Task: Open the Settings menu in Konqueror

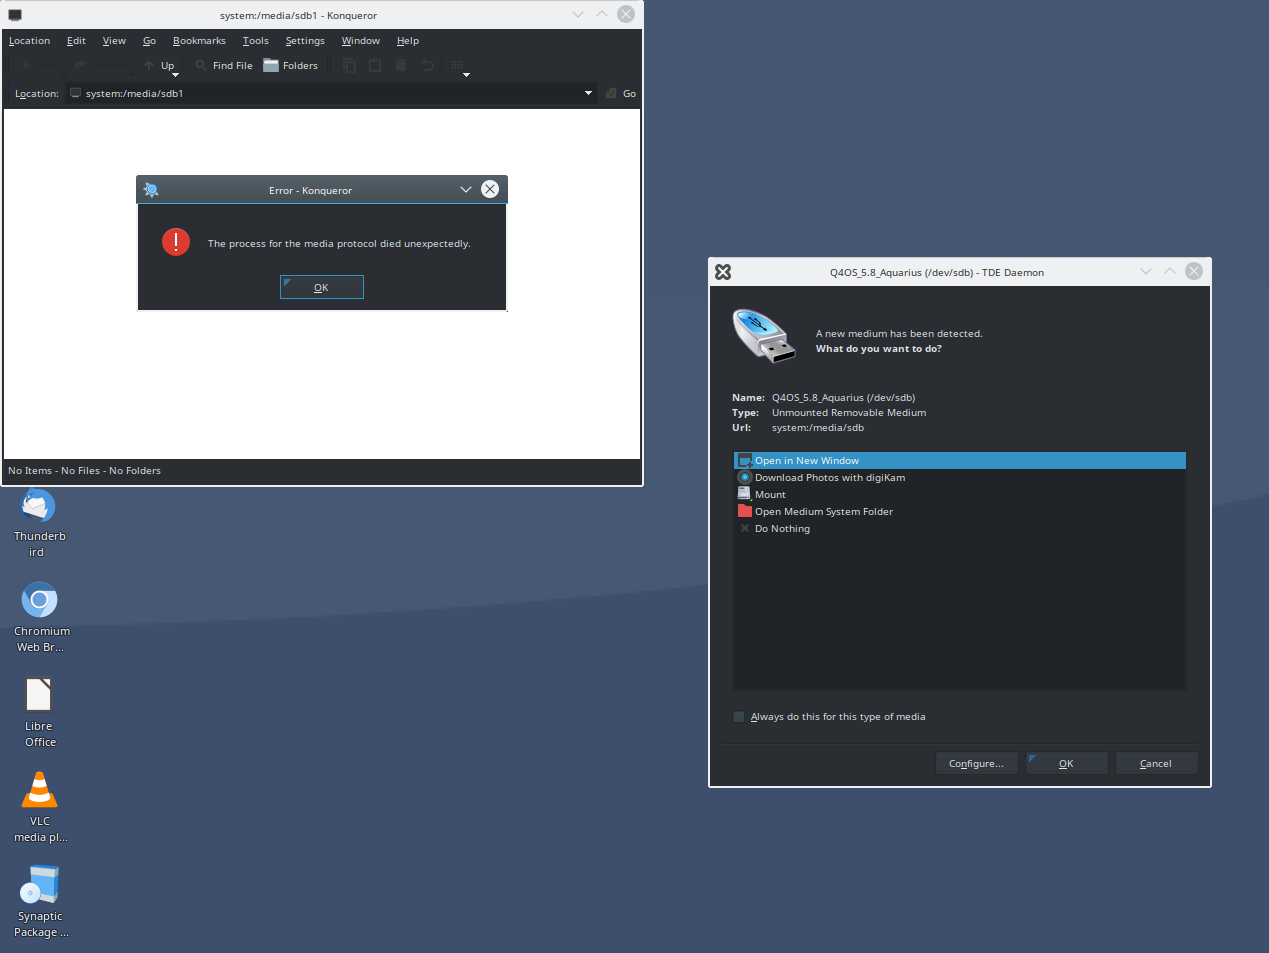Action: [305, 41]
